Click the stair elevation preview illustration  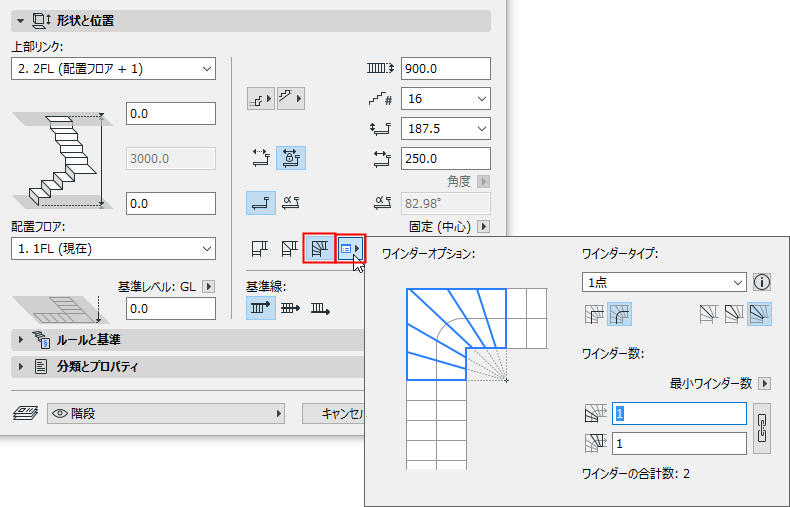click(x=61, y=160)
